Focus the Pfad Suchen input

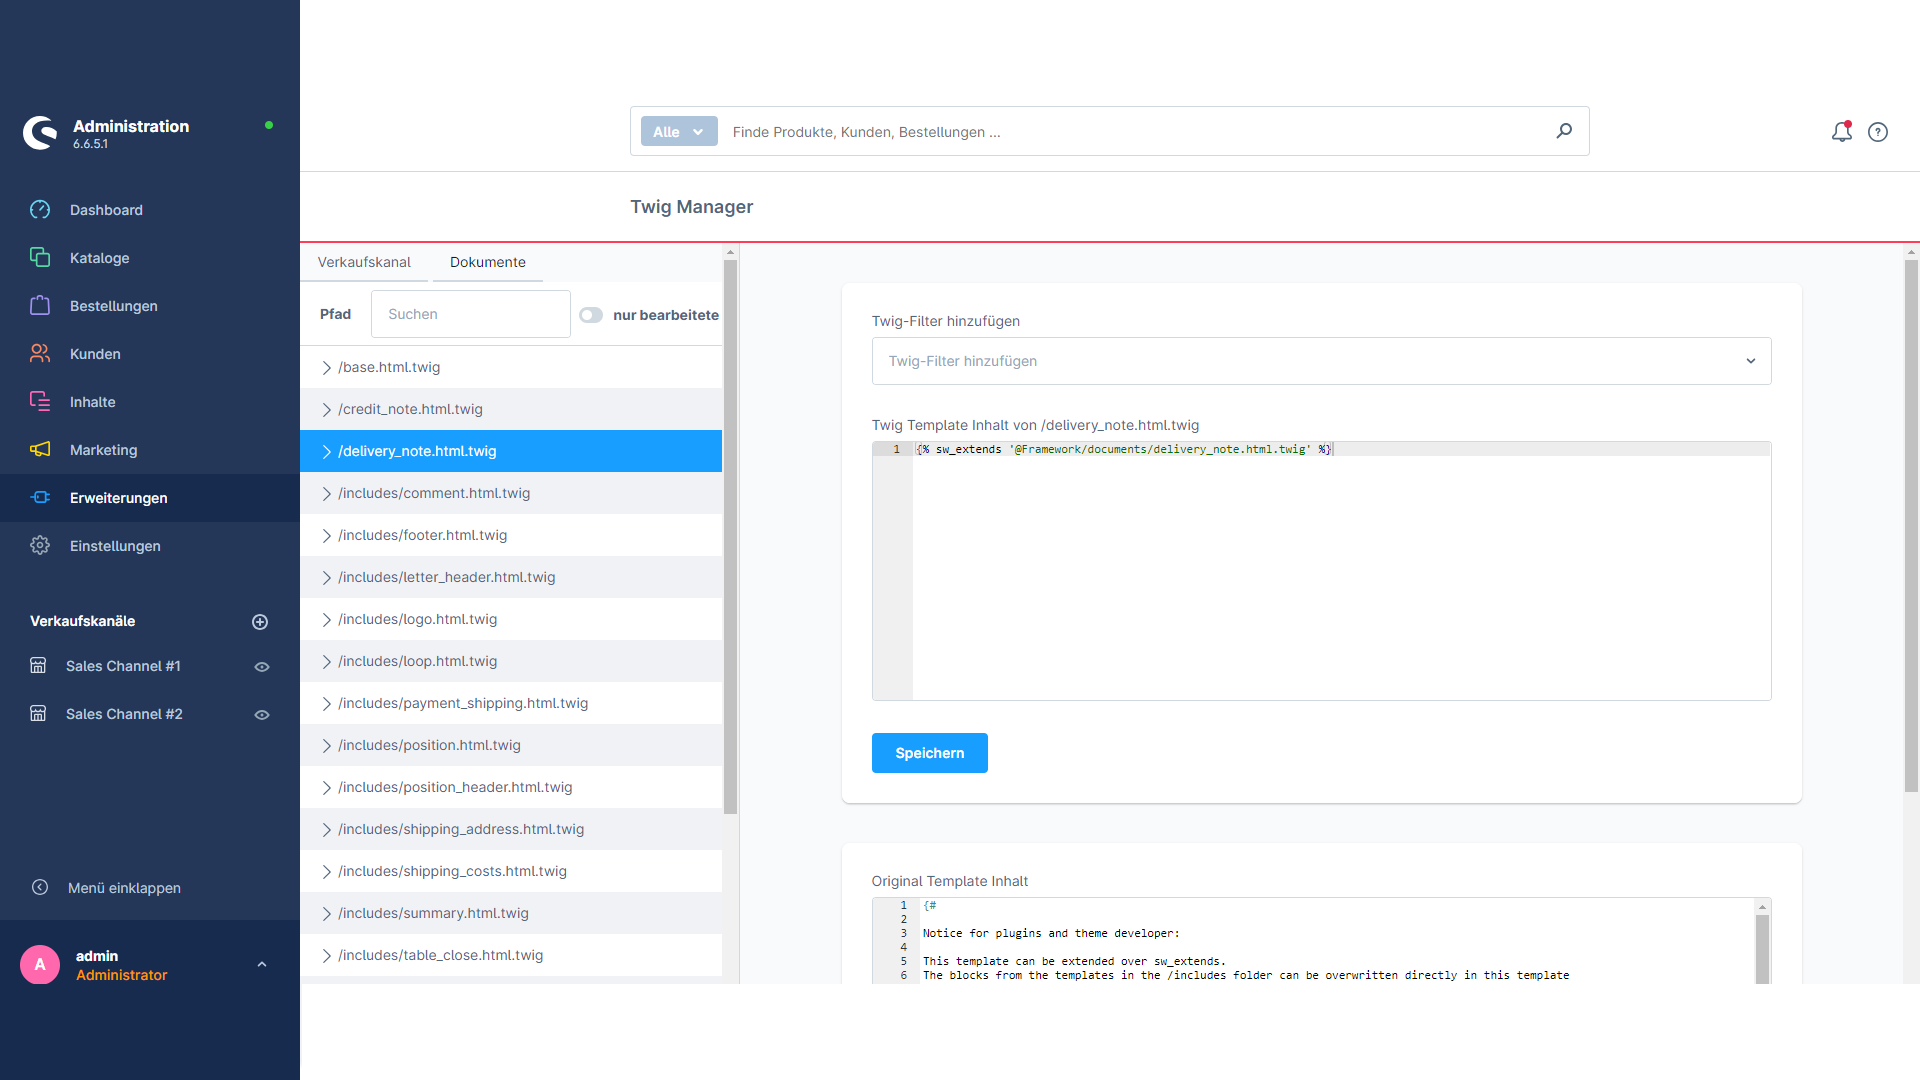(470, 314)
